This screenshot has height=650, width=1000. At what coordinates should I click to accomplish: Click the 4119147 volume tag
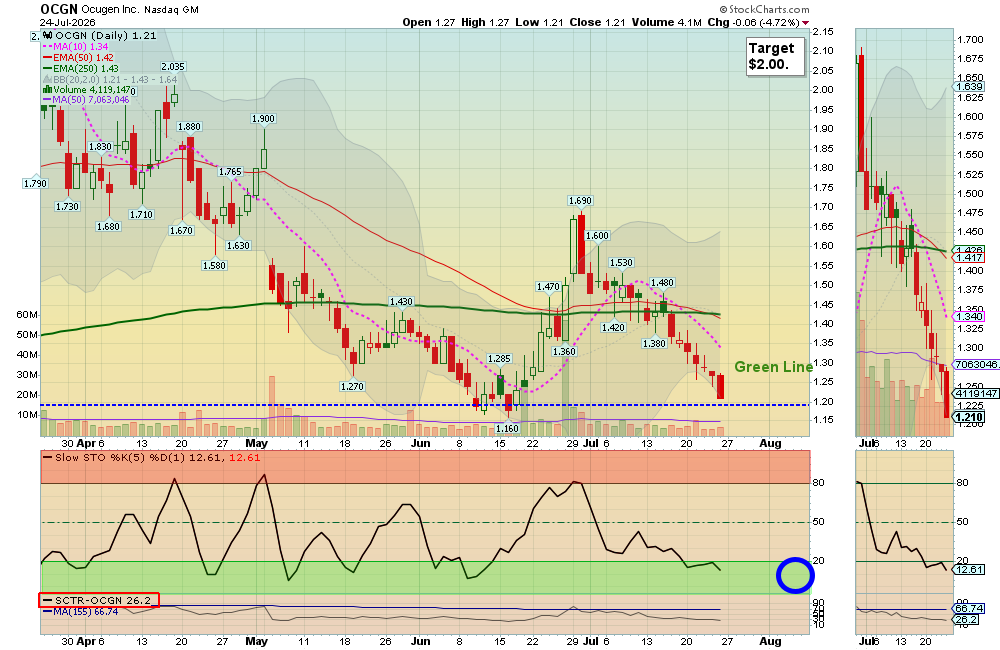tap(976, 393)
